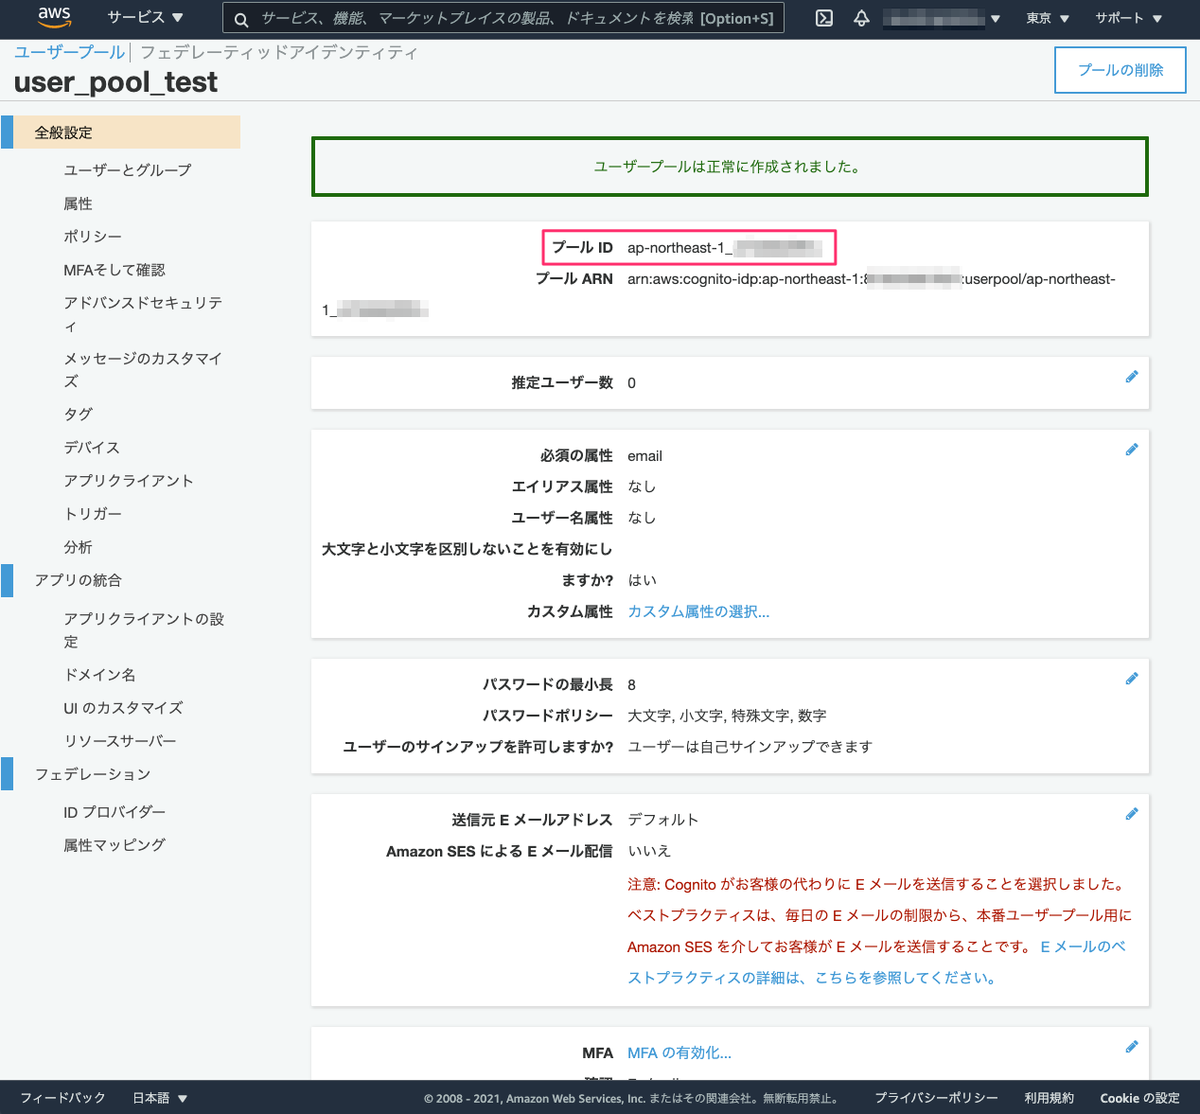Screen dimensions: 1200x1114
Task: Click the プールの削除 button
Action: pyautogui.click(x=1120, y=70)
